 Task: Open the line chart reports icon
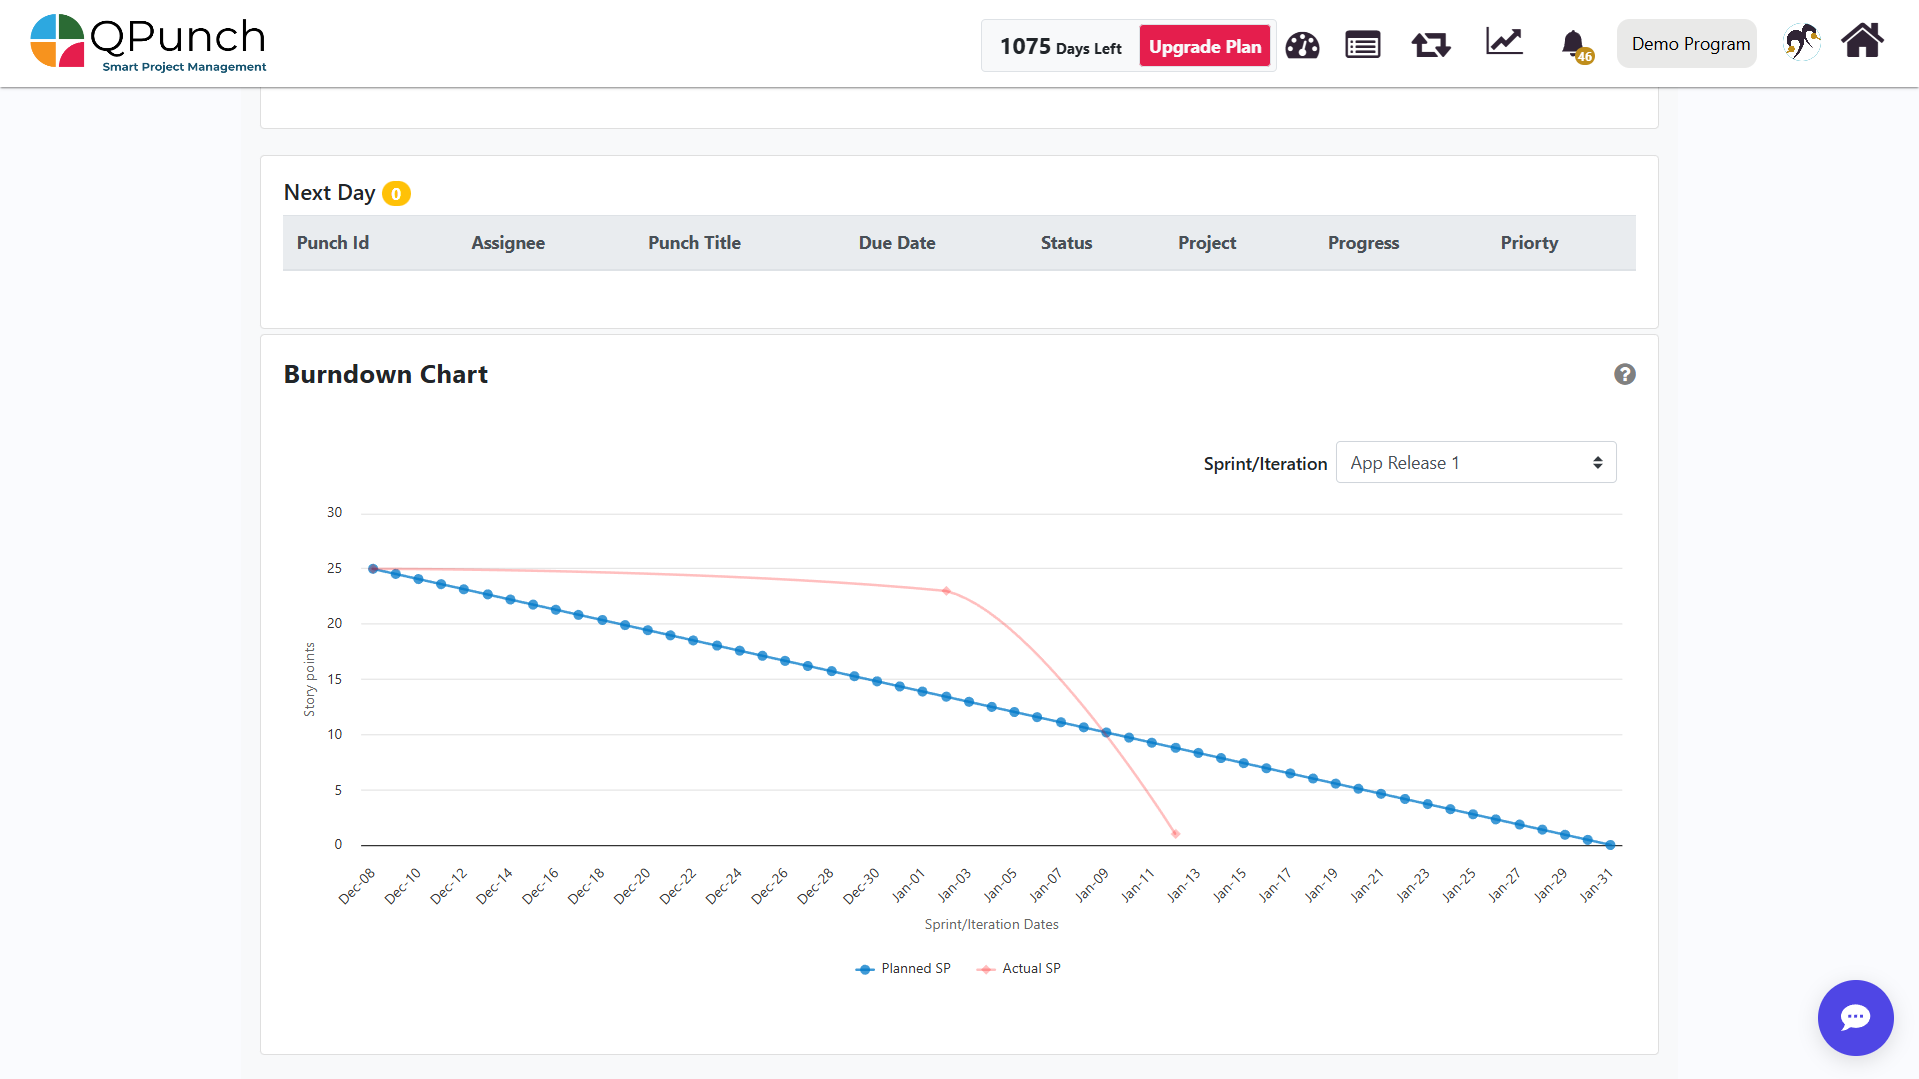point(1503,42)
